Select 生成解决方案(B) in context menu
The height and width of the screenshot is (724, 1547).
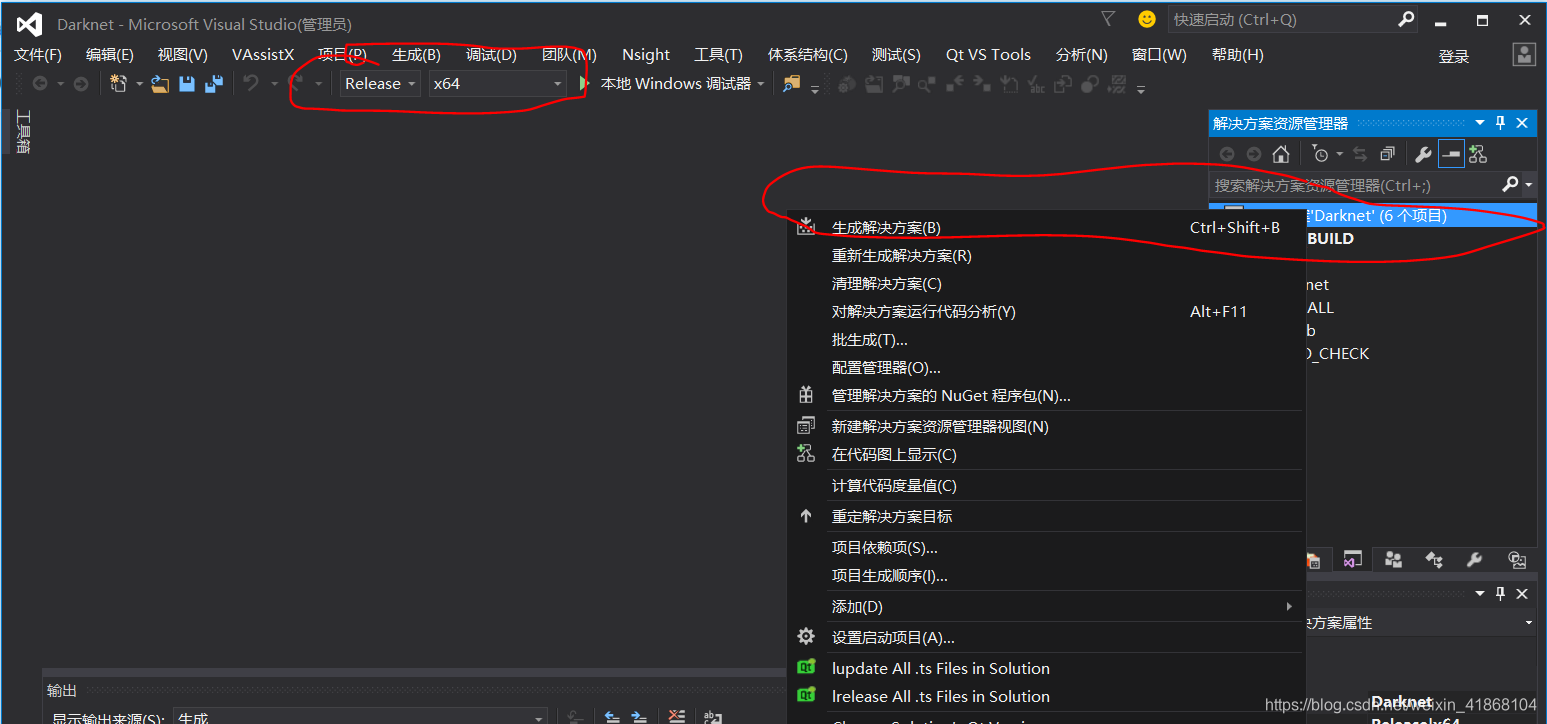pos(1045,228)
